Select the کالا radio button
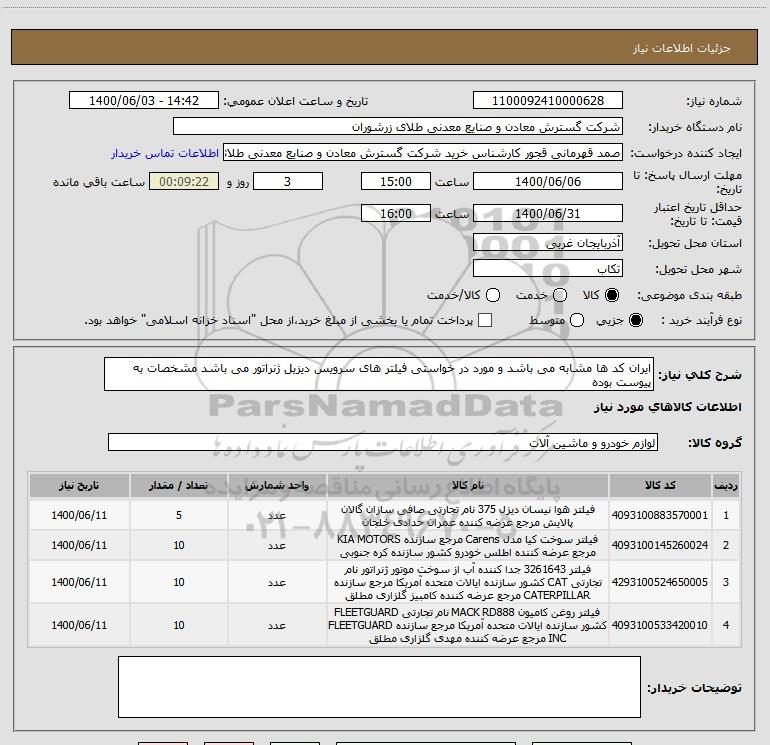Viewport: 770px width, 745px height. tap(612, 295)
